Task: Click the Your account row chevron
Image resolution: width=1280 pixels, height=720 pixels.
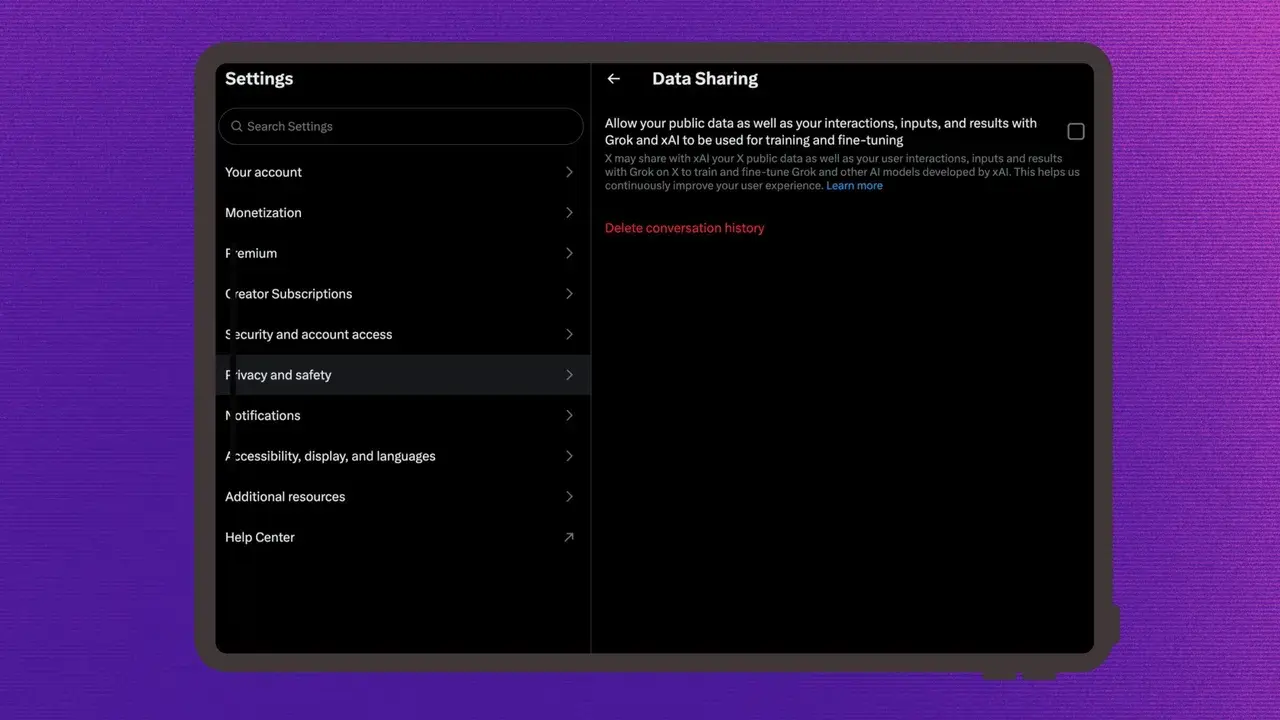Action: pos(569,172)
